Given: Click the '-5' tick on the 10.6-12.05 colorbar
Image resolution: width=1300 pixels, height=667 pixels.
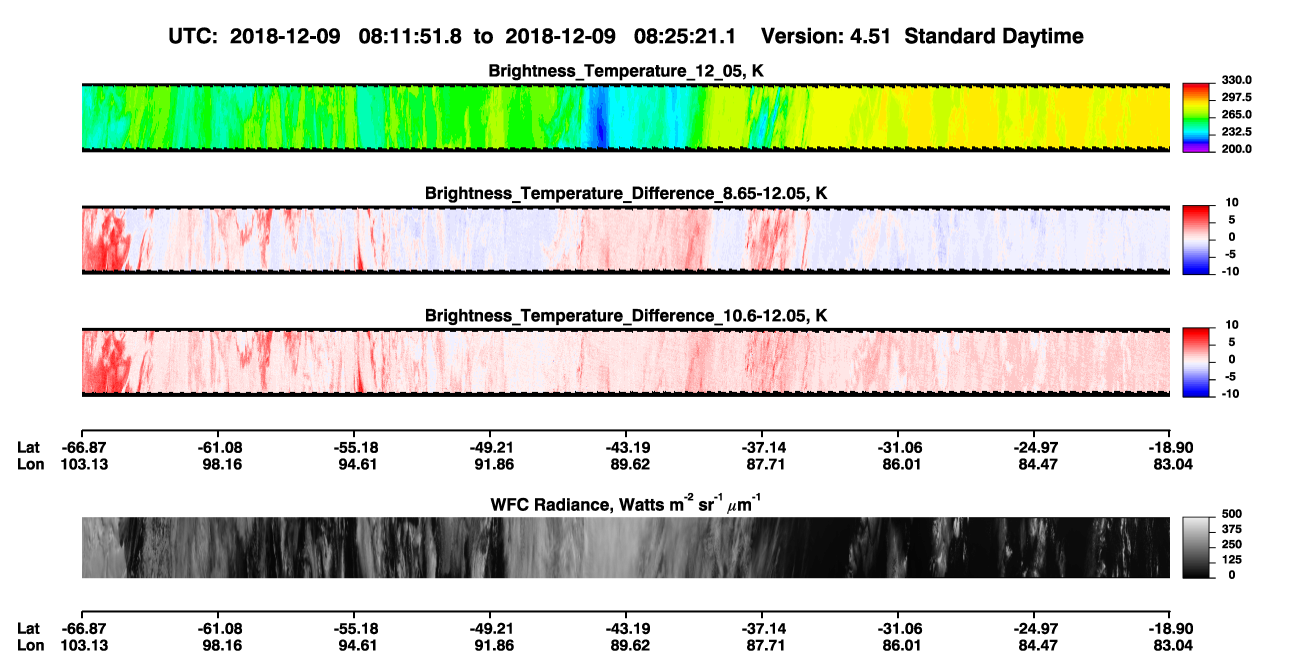Looking at the screenshot, I should tap(1232, 376).
